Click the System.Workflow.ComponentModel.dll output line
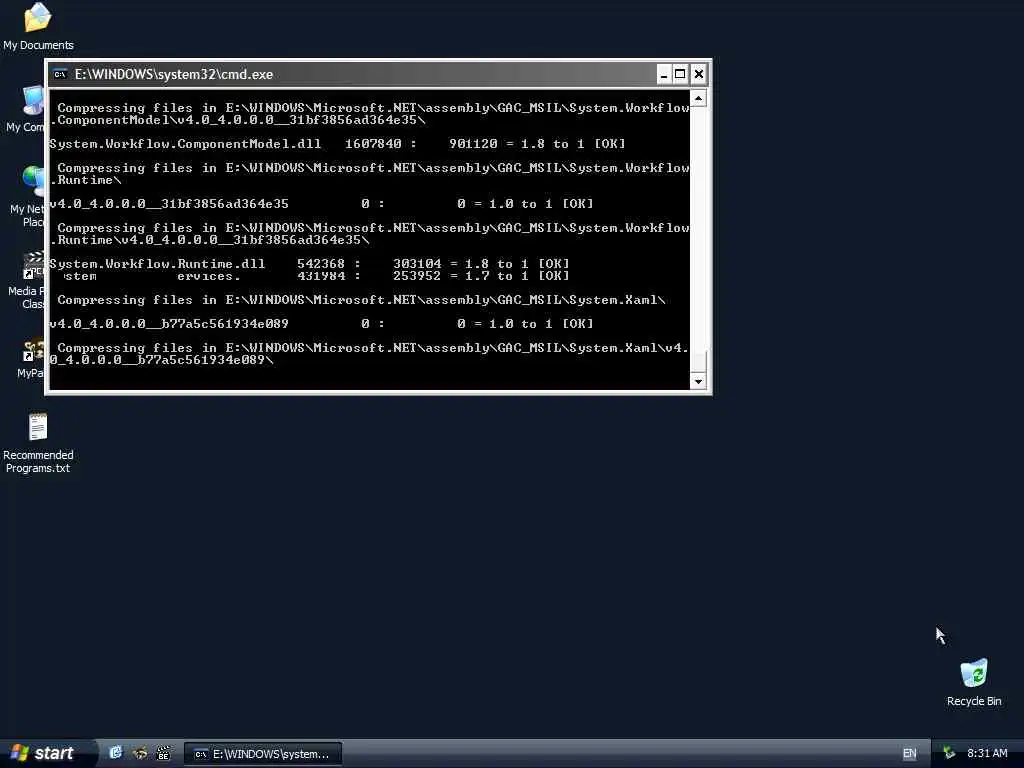This screenshot has height=768, width=1024. tap(337, 144)
